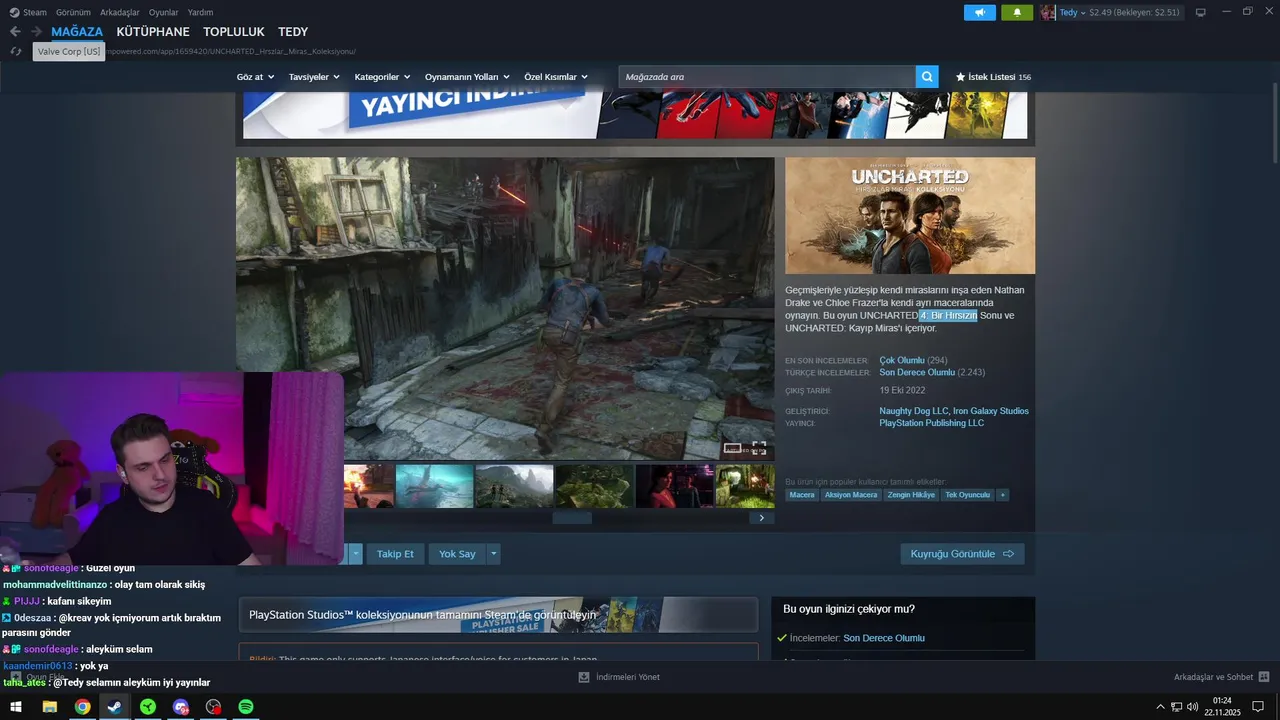Image resolution: width=1280 pixels, height=720 pixels.
Task: Open File Explorer from taskbar
Action: pyautogui.click(x=49, y=707)
